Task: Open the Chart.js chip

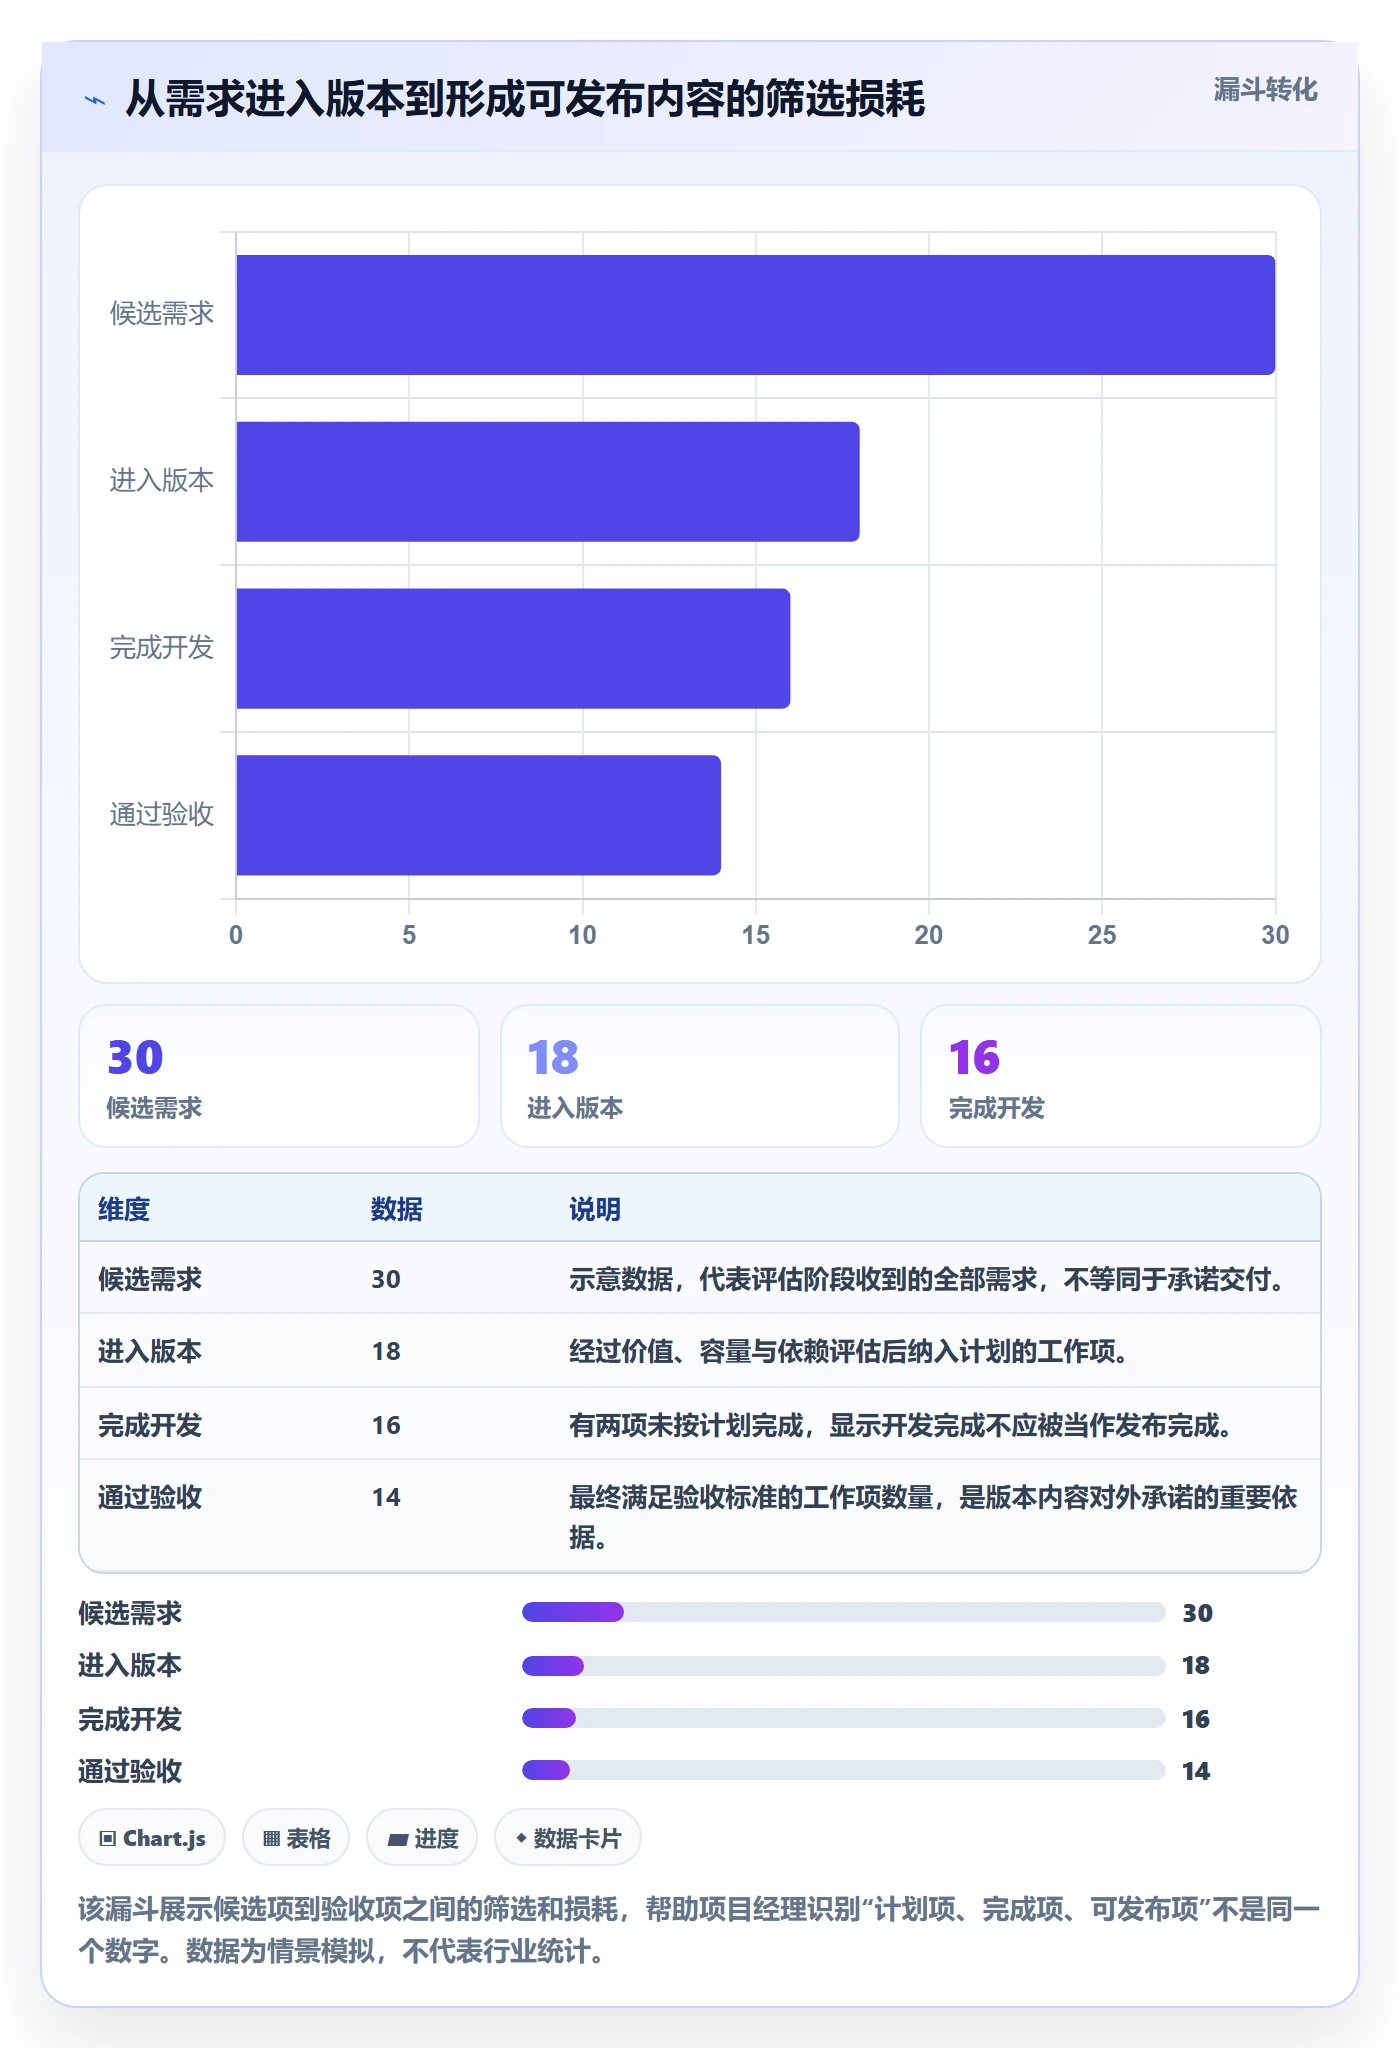Action: coord(152,1838)
